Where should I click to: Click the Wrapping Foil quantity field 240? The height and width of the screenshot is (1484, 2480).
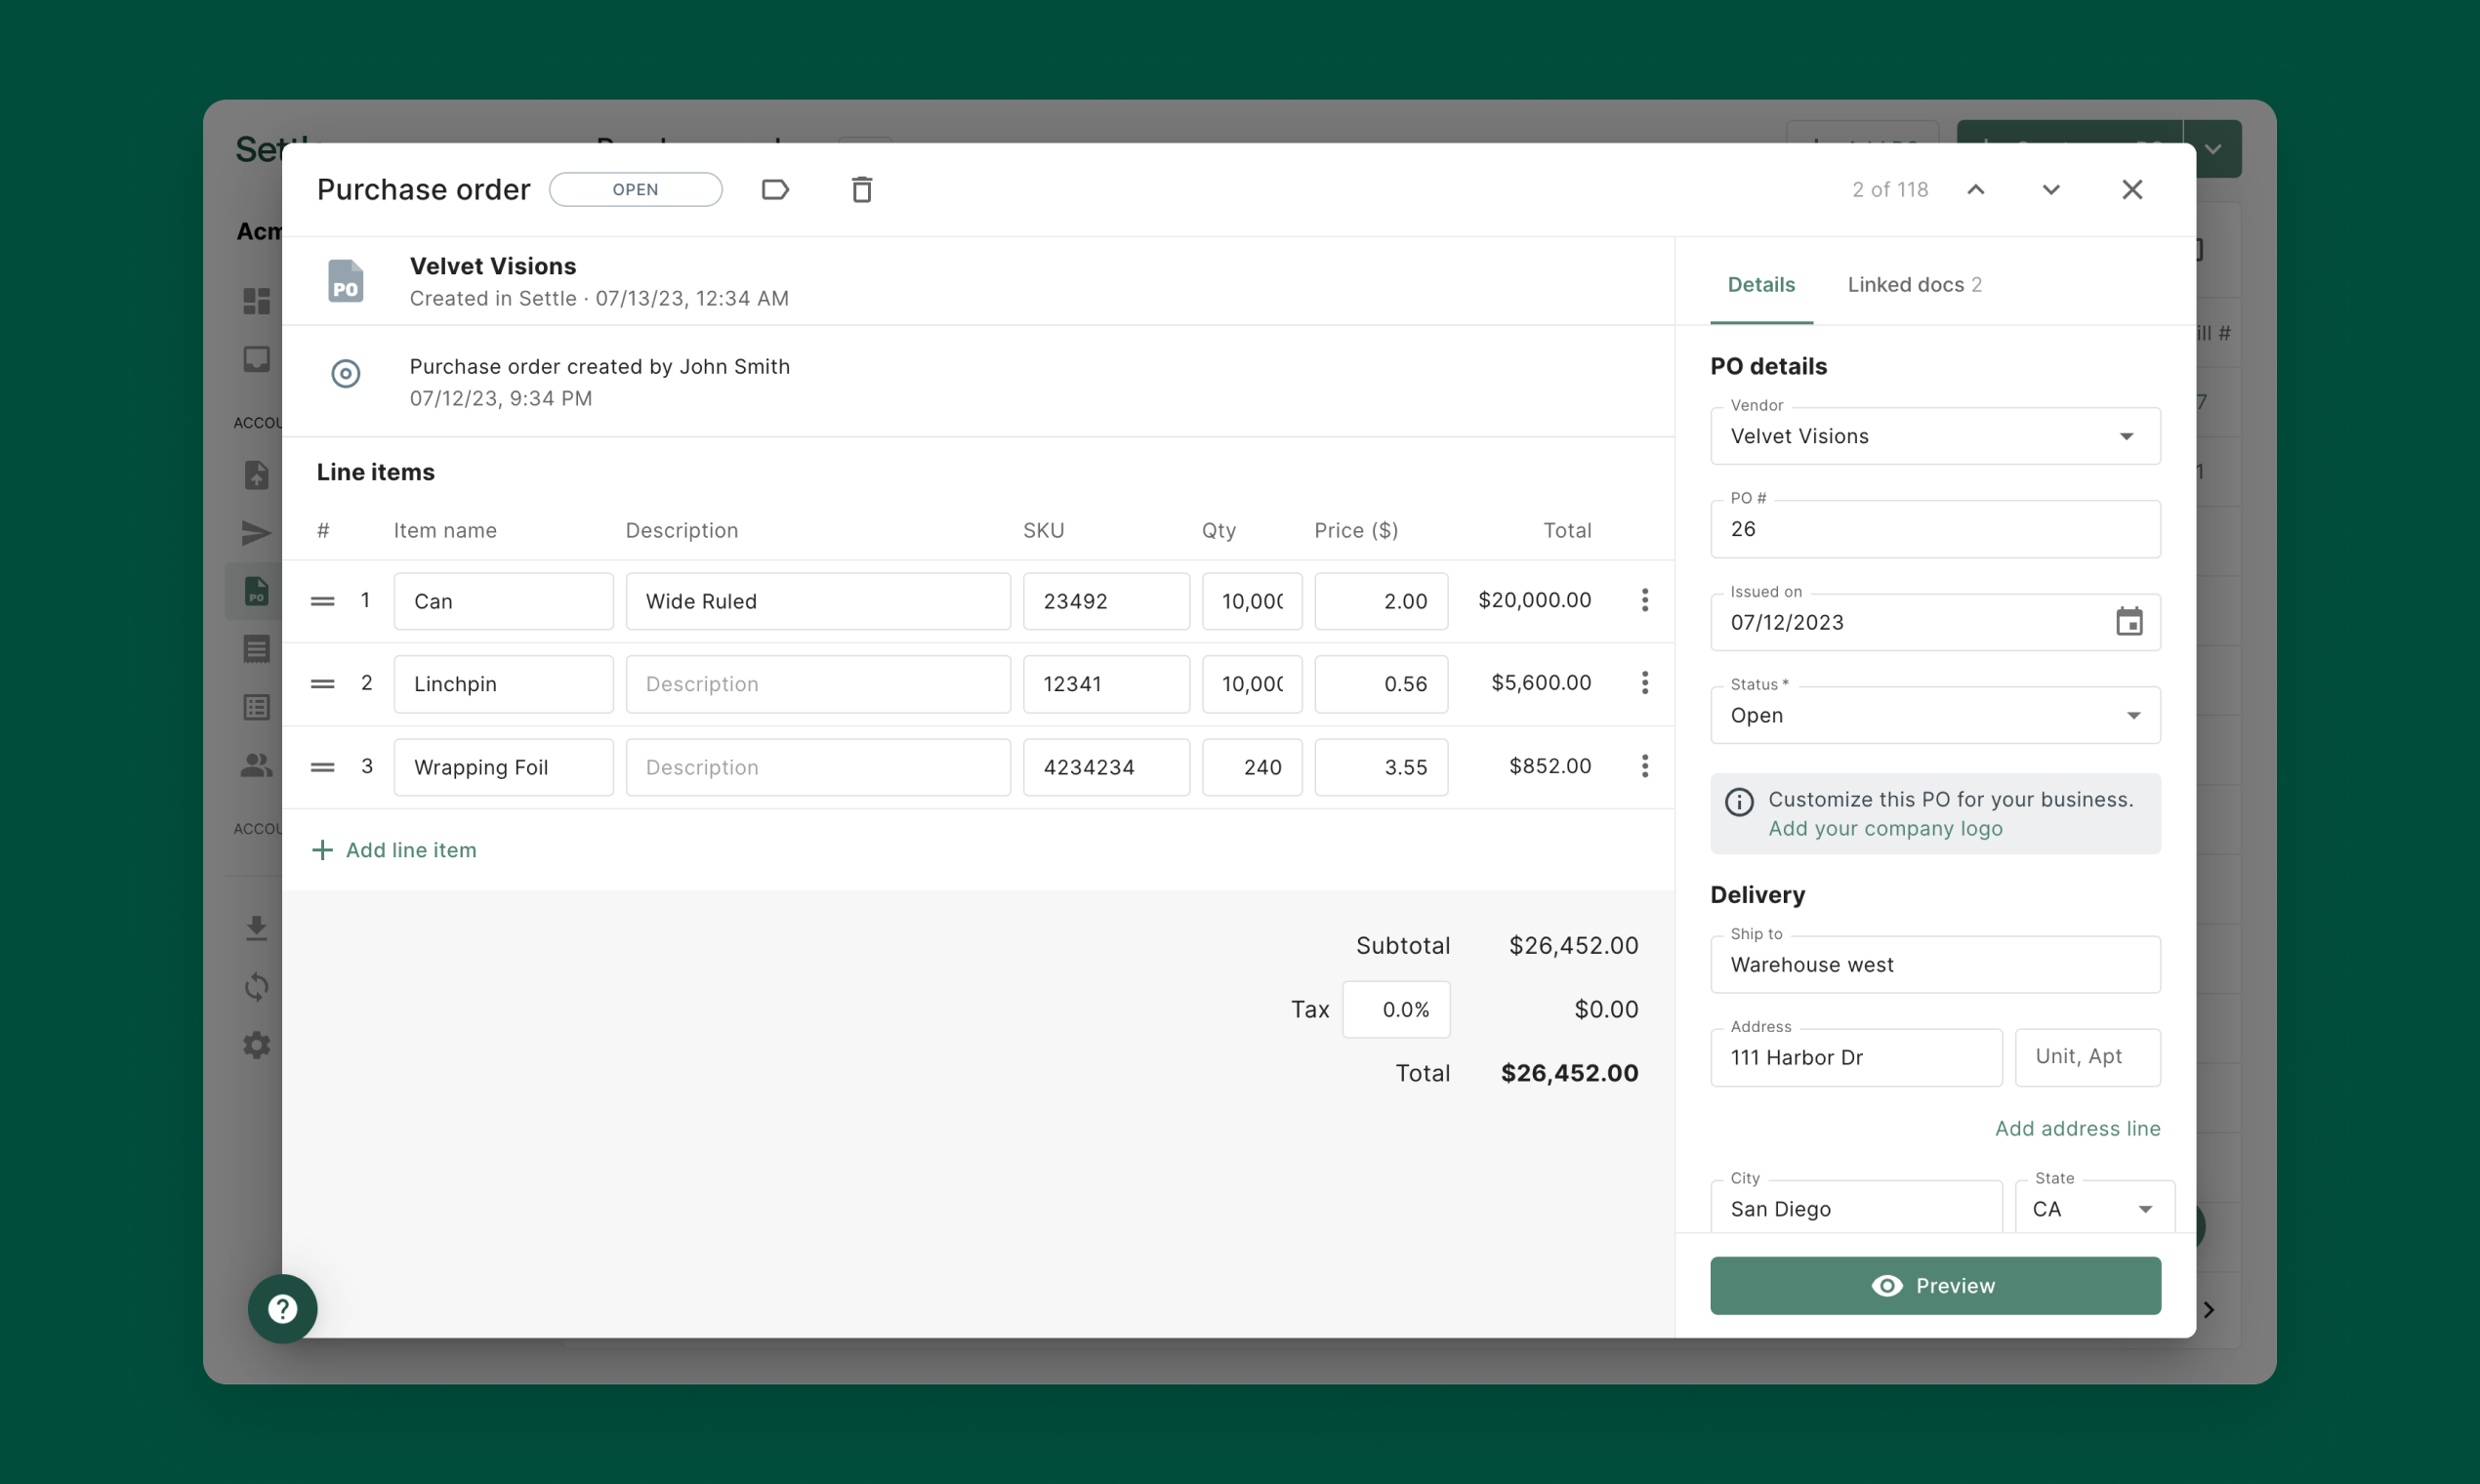[x=1252, y=767]
